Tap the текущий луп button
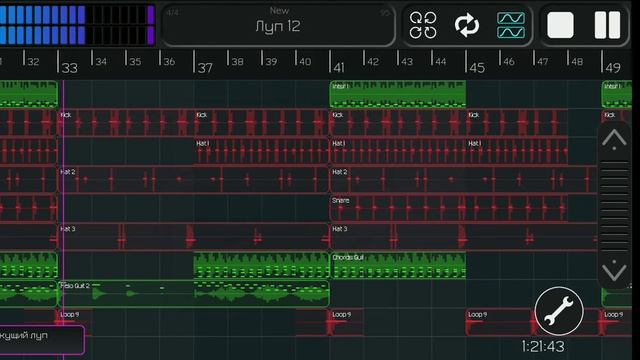The height and width of the screenshot is (360, 640). pos(42,339)
